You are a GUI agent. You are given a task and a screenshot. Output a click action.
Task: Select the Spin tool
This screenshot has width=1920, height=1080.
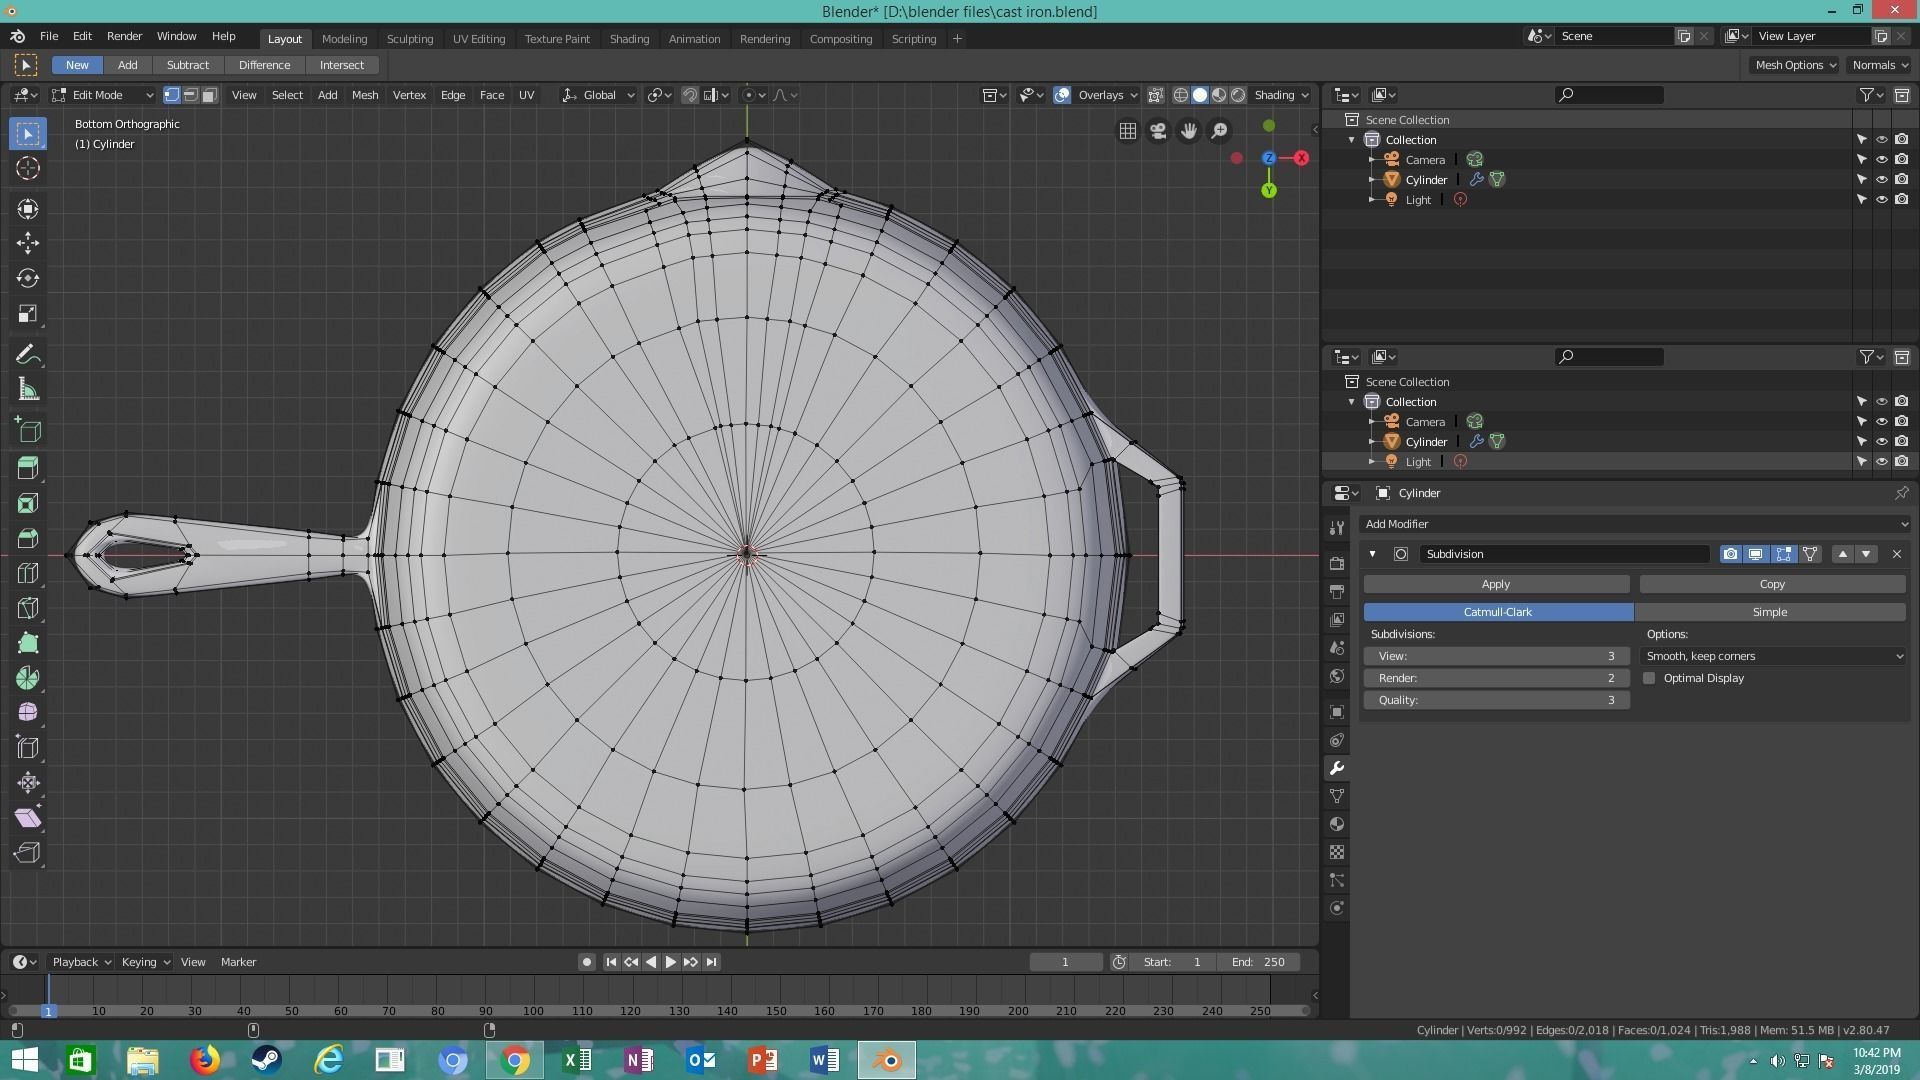(x=28, y=678)
